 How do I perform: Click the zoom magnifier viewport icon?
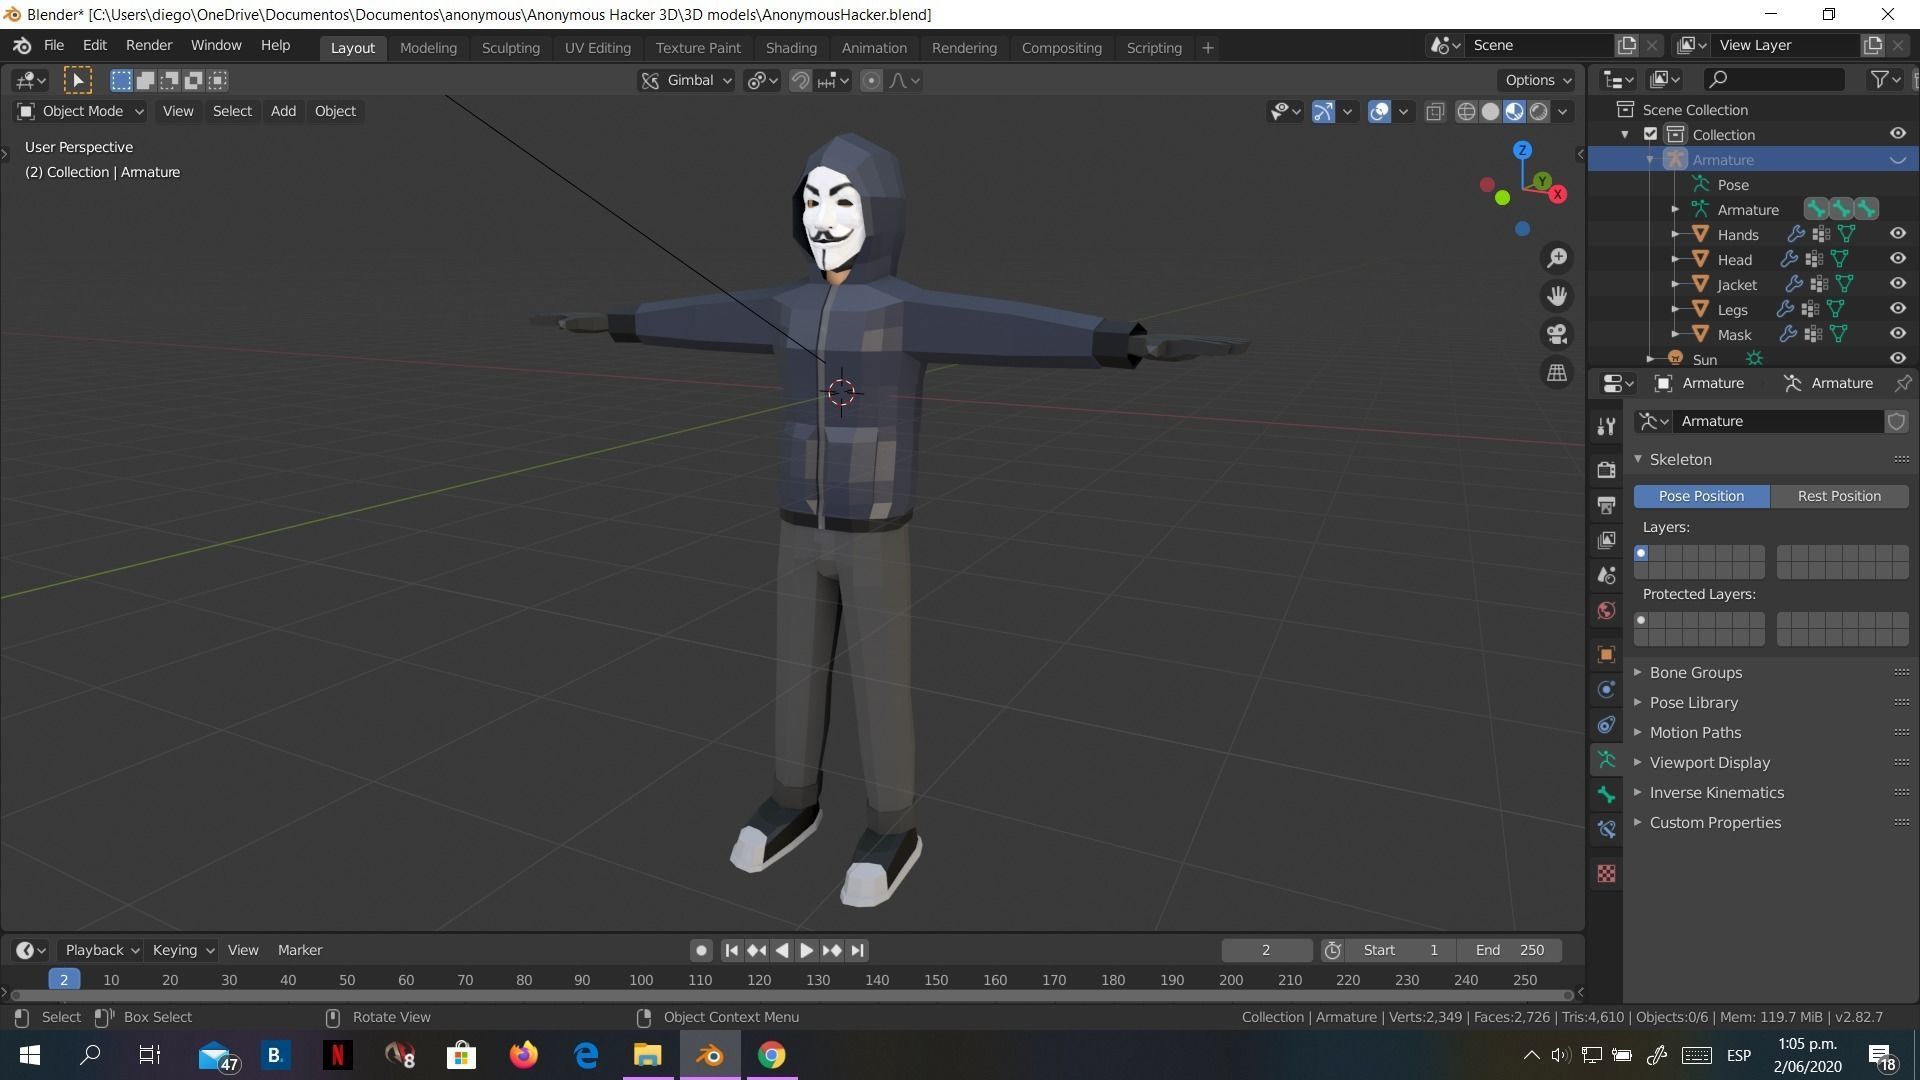tap(1557, 258)
